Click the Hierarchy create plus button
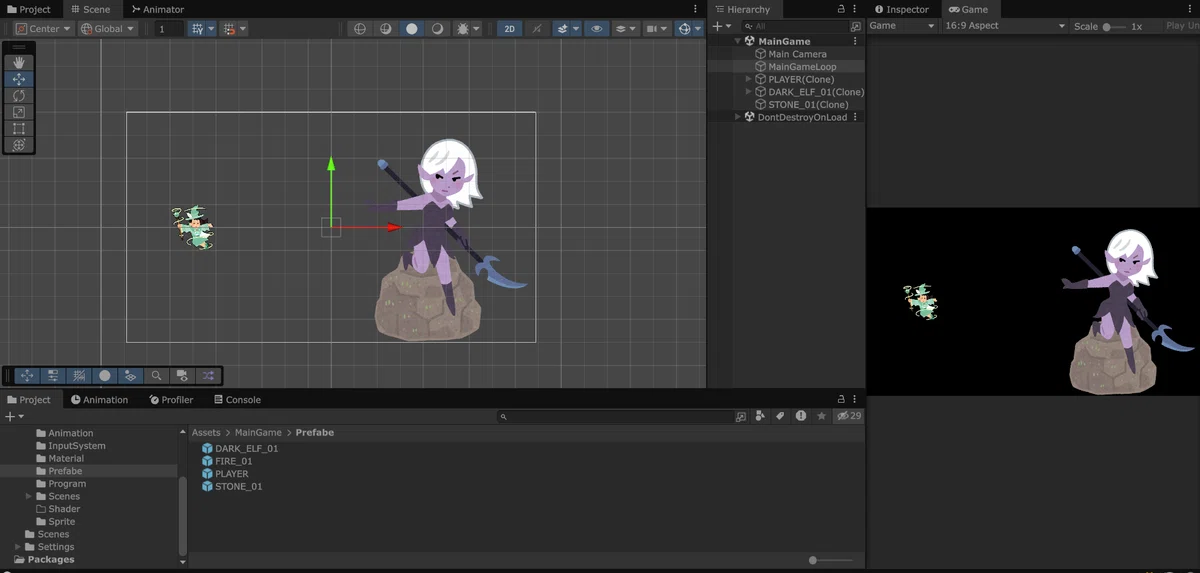 716,26
